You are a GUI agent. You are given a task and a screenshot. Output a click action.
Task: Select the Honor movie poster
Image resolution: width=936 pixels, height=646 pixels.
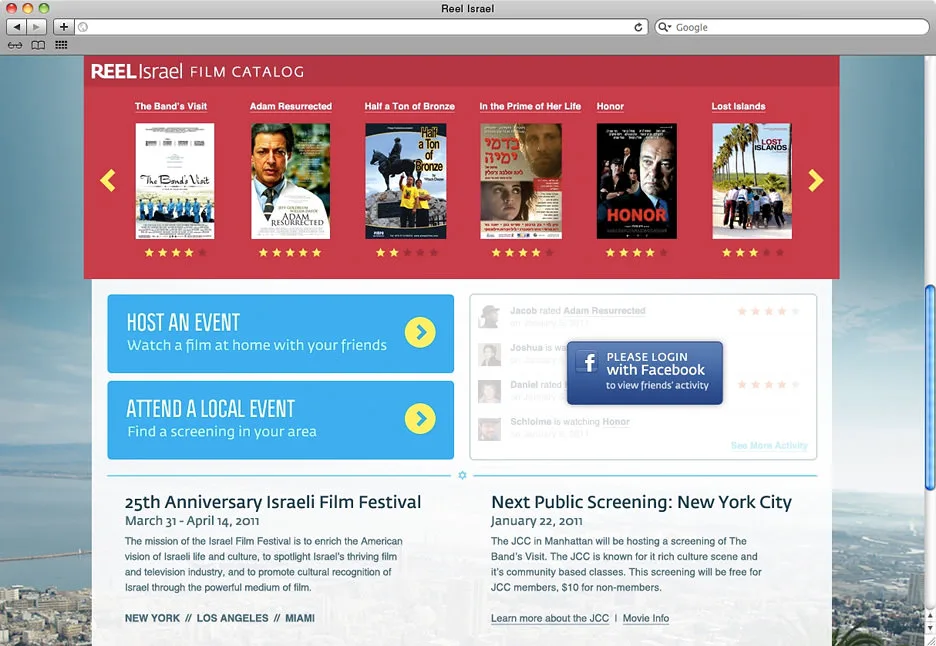point(637,181)
